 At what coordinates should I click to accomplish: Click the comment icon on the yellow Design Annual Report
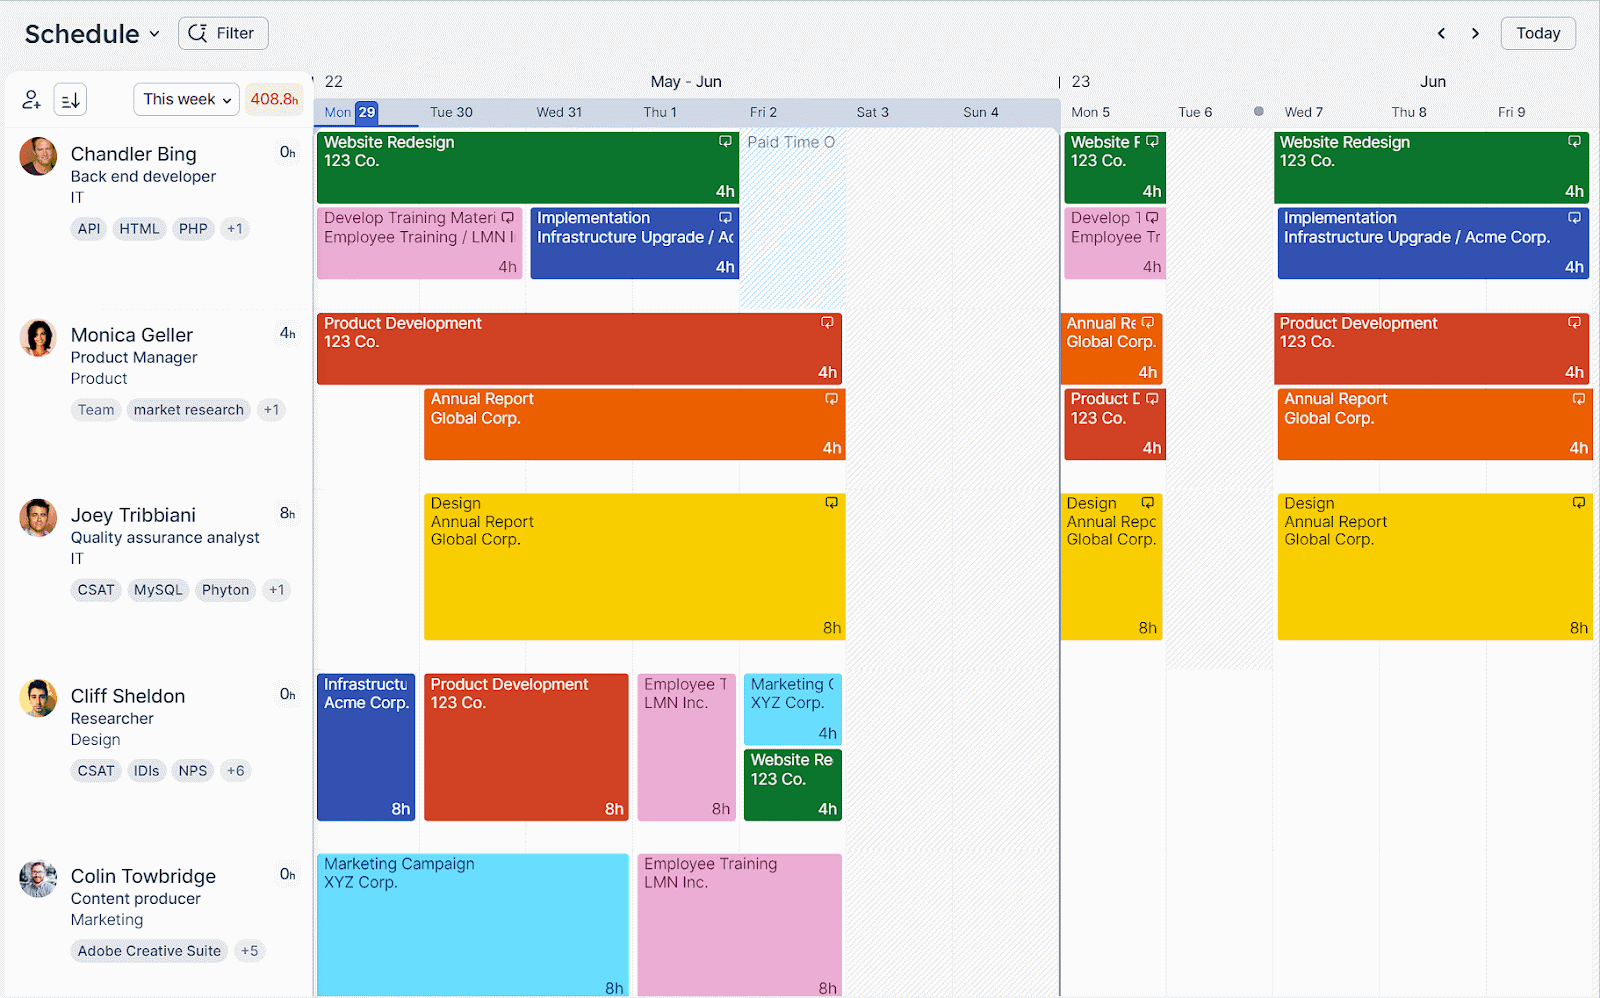(830, 502)
